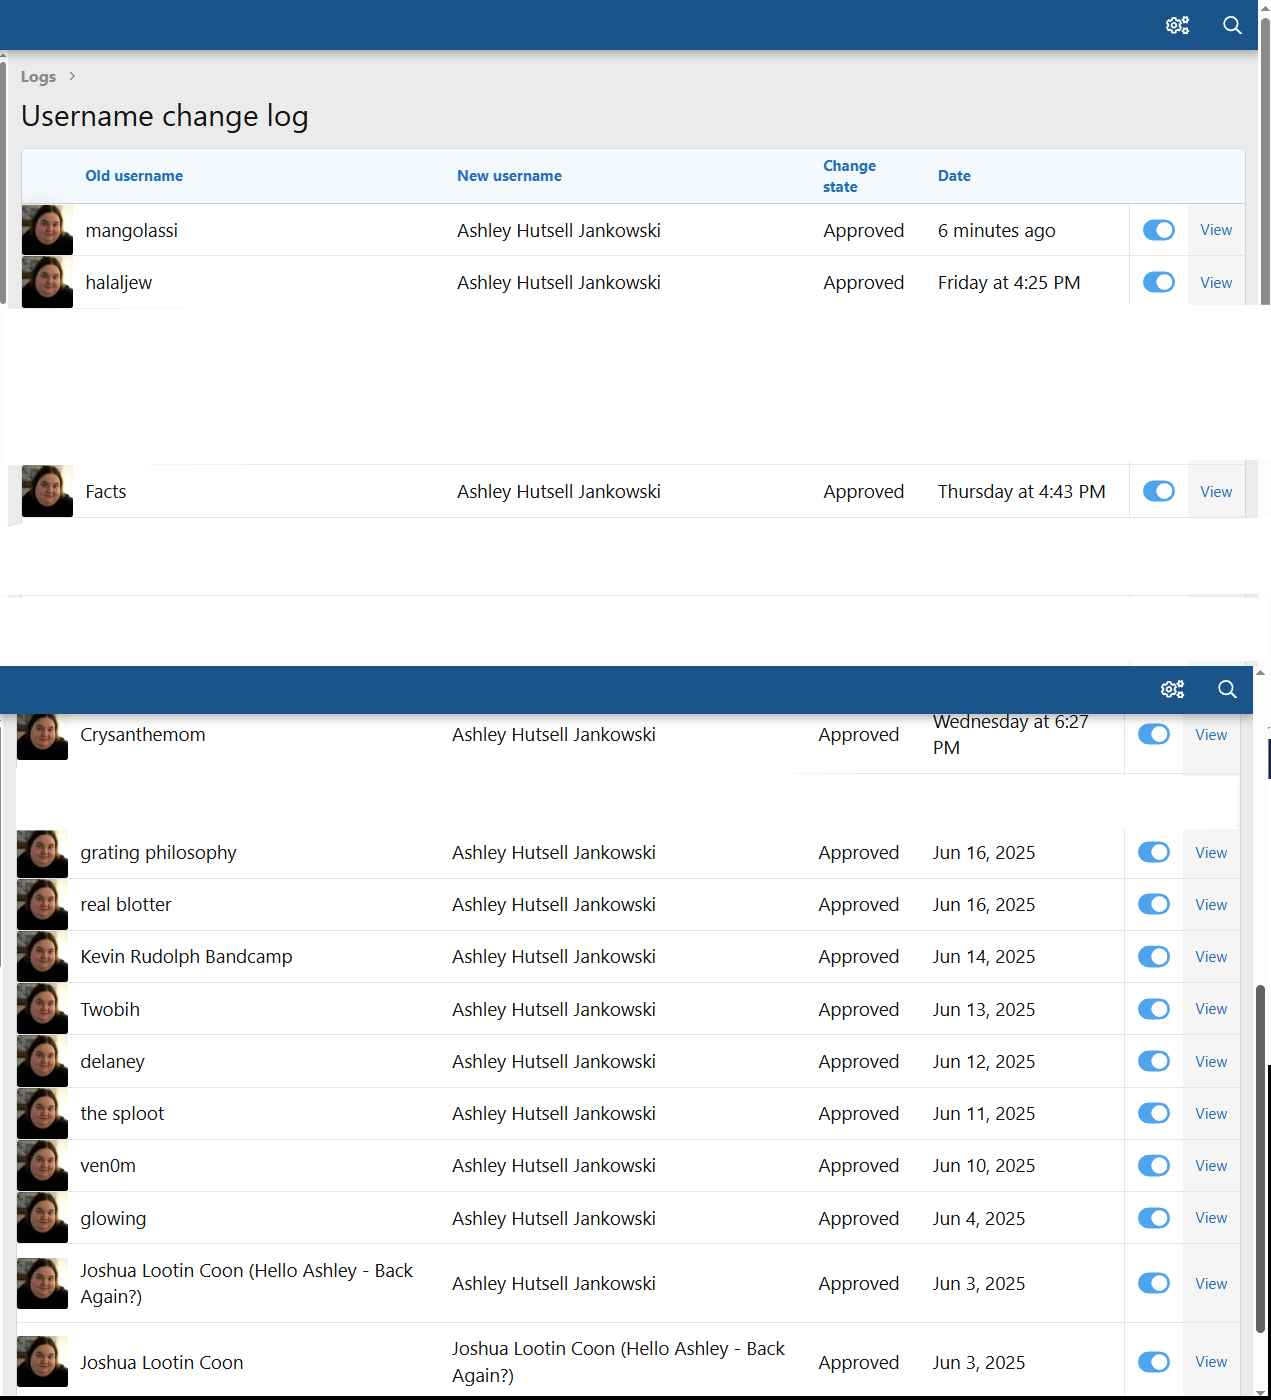The height and width of the screenshot is (1400, 1271).
Task: Click the avatar beside Kevin Rudolph Bandcamp
Action: tap(42, 957)
